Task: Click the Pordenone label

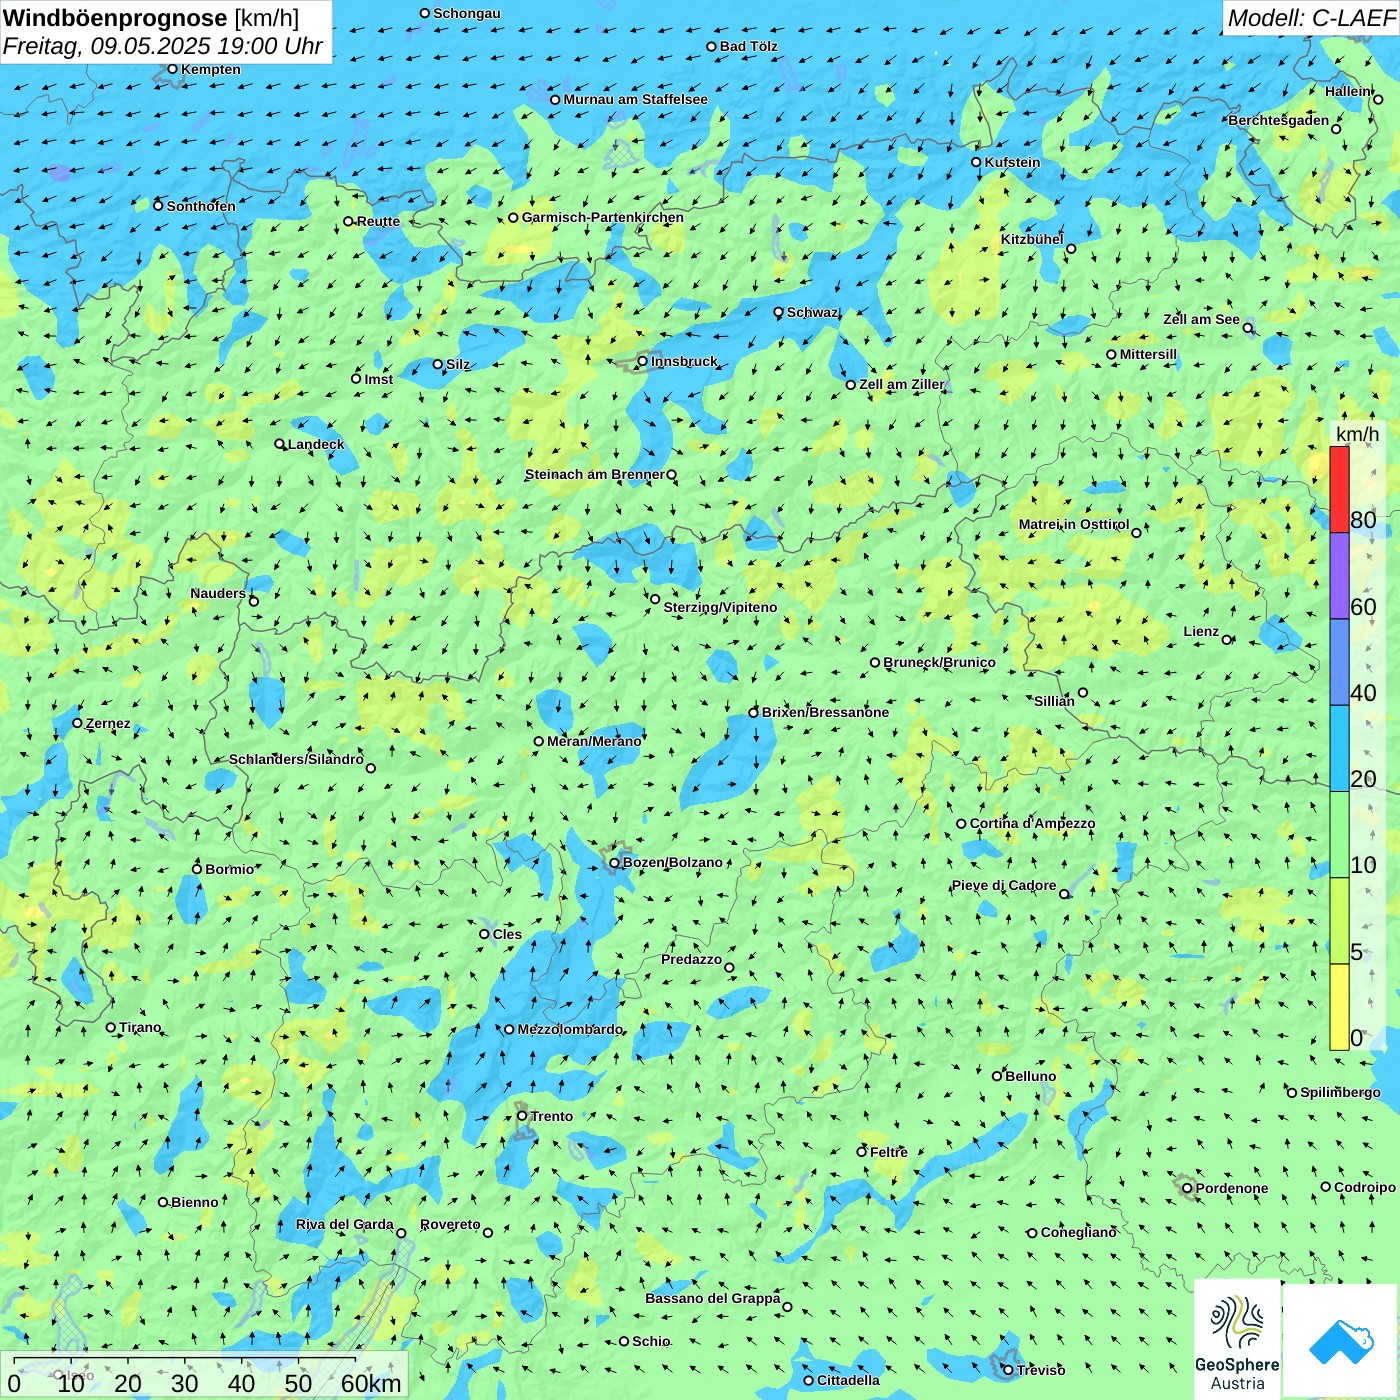Action: pyautogui.click(x=1232, y=1188)
